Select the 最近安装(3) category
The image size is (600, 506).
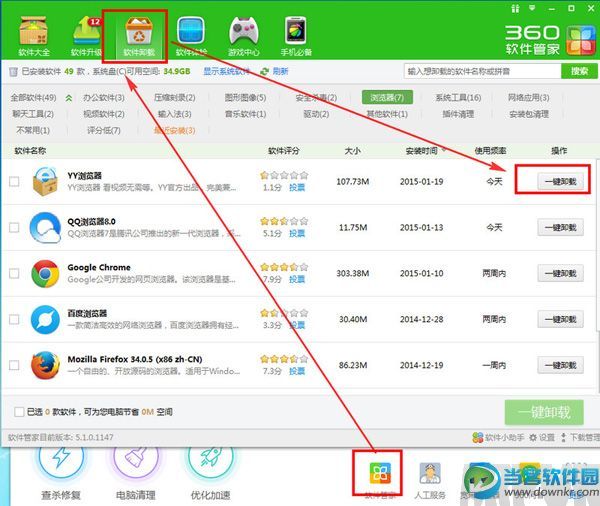click(174, 131)
